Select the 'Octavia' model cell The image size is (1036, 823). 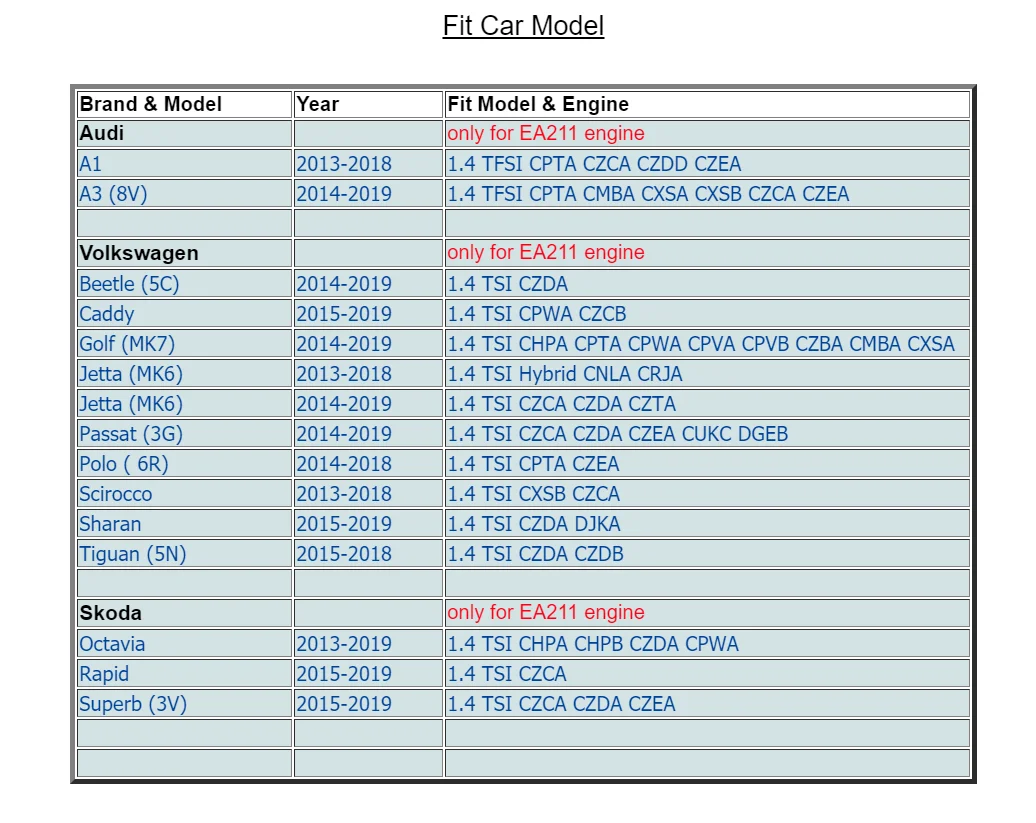(x=184, y=643)
